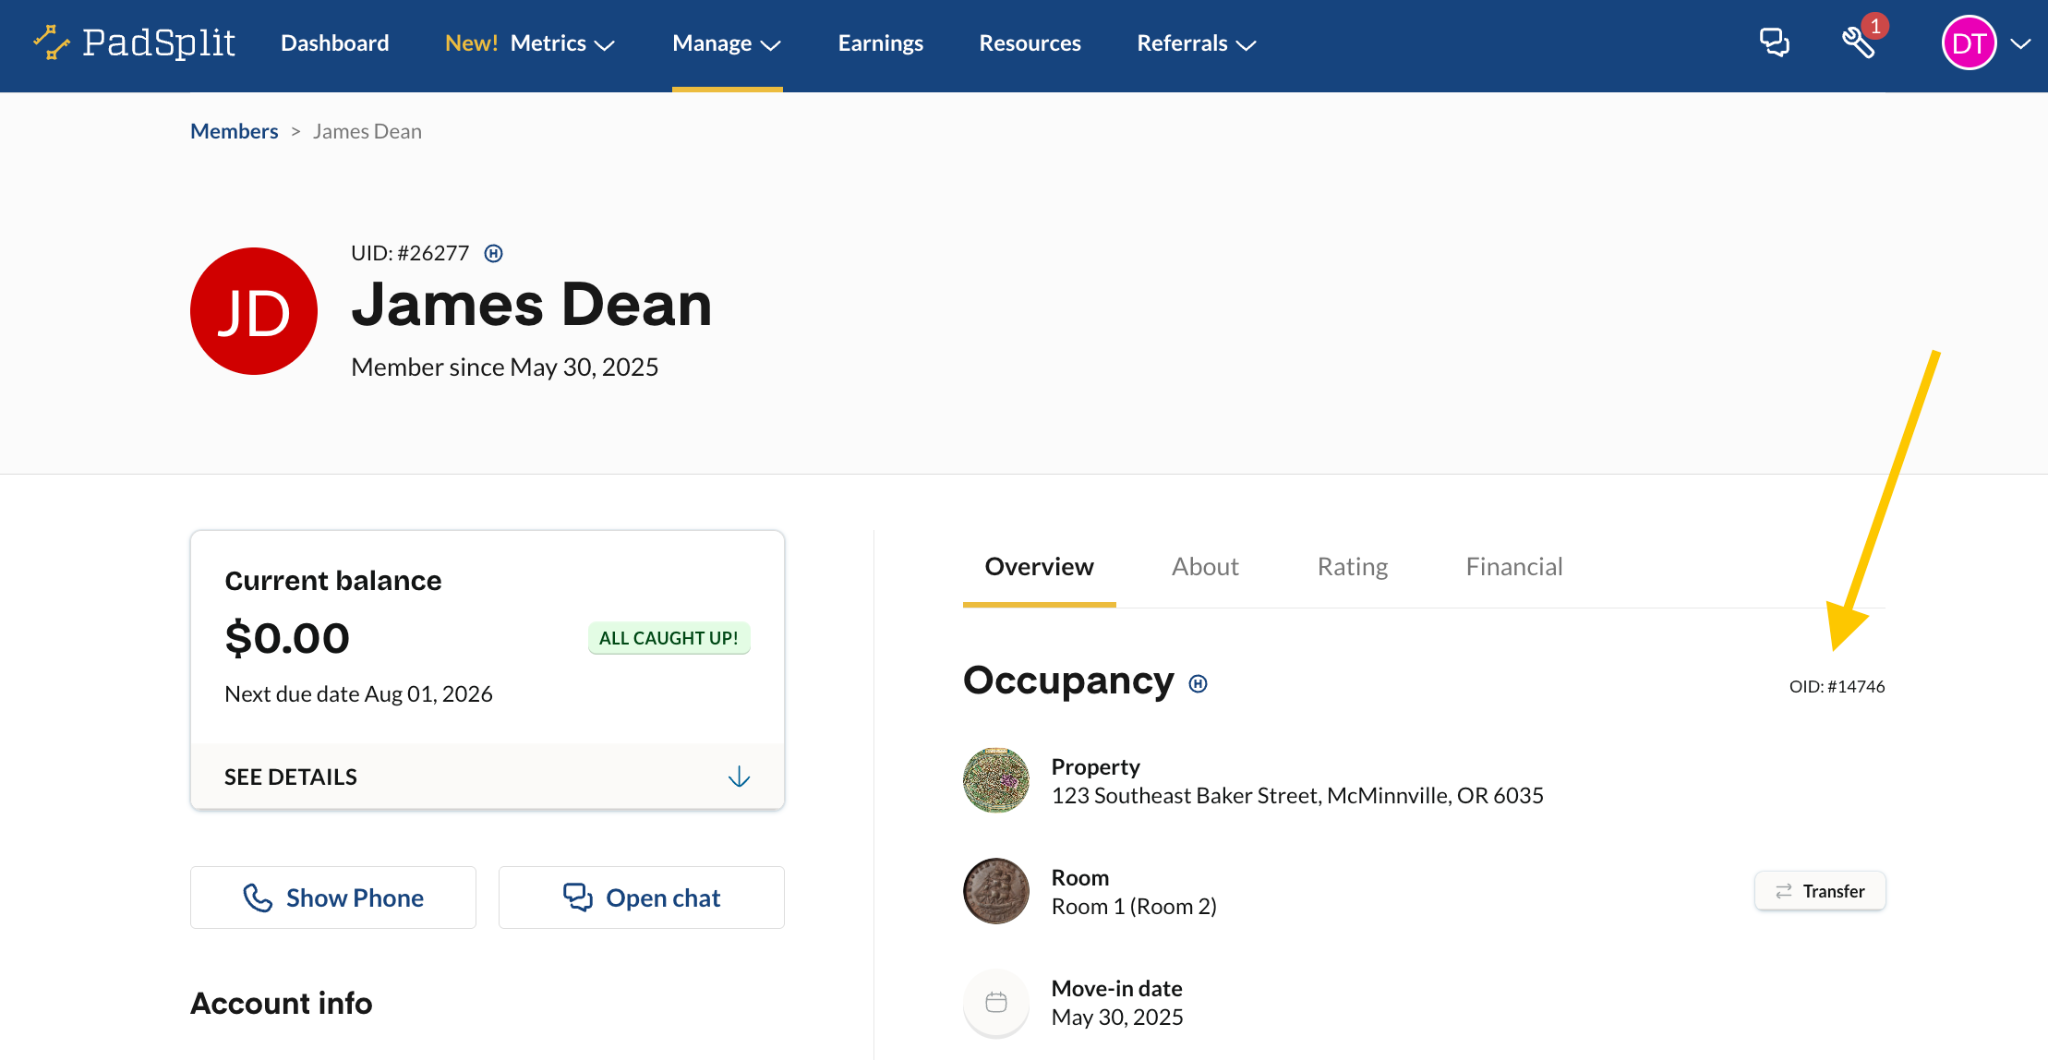Click the property address 123 Southeast Baker Street
Image resolution: width=2048 pixels, height=1060 pixels.
click(x=1297, y=796)
